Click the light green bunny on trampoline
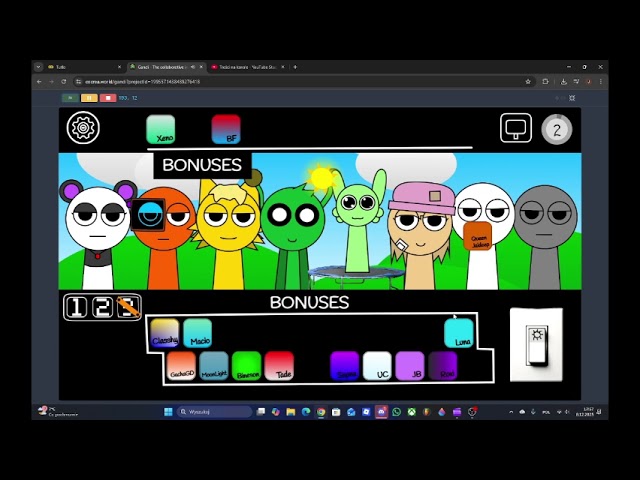Viewport: 640px width, 480px height. tap(359, 222)
